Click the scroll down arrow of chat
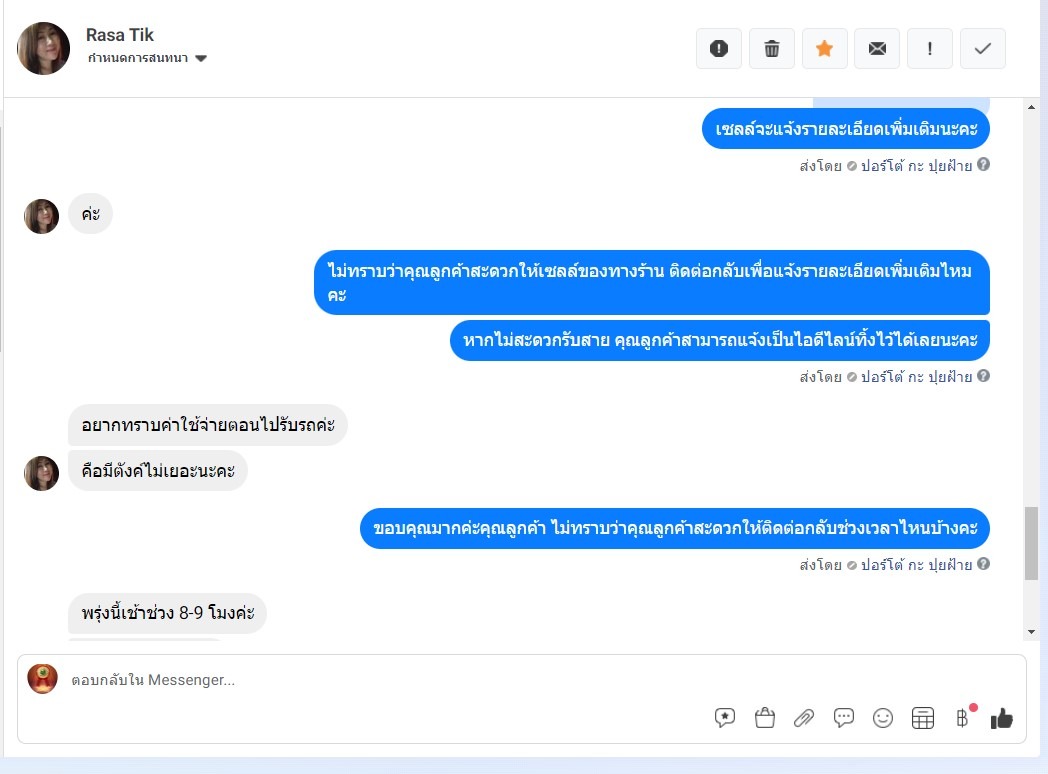 [1031, 632]
